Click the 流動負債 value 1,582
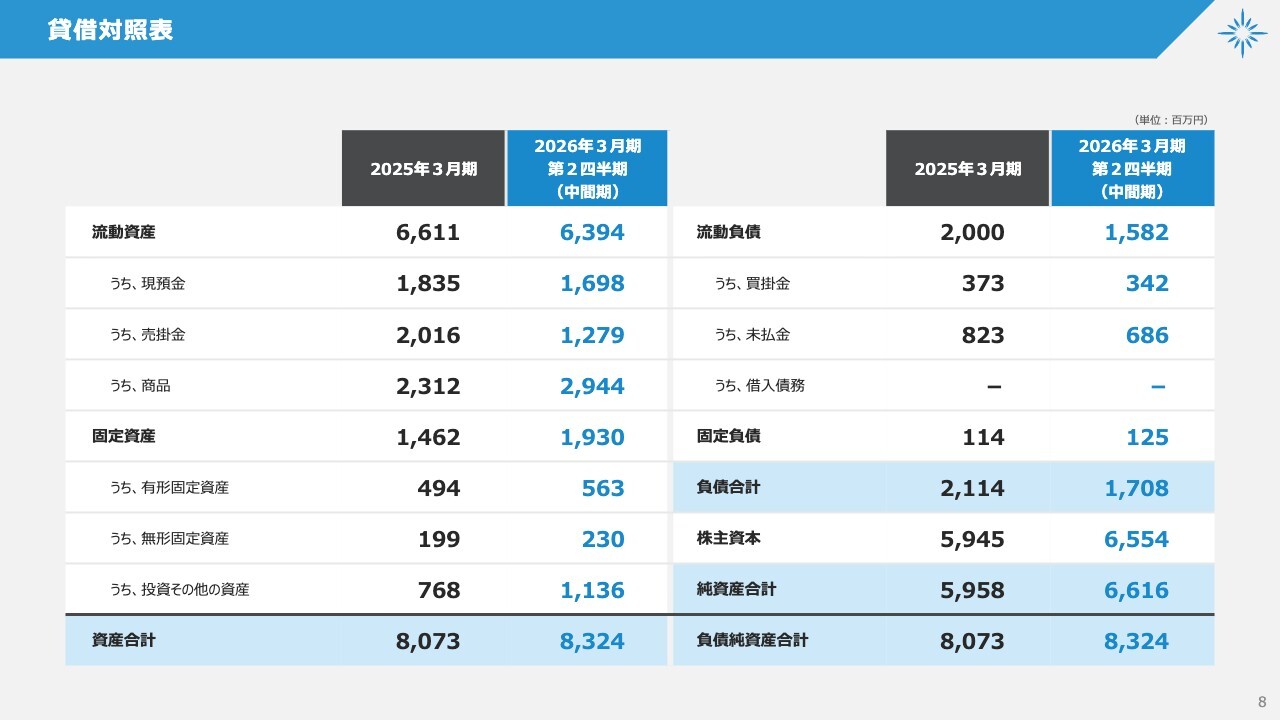Image resolution: width=1280 pixels, height=720 pixels. [1136, 233]
